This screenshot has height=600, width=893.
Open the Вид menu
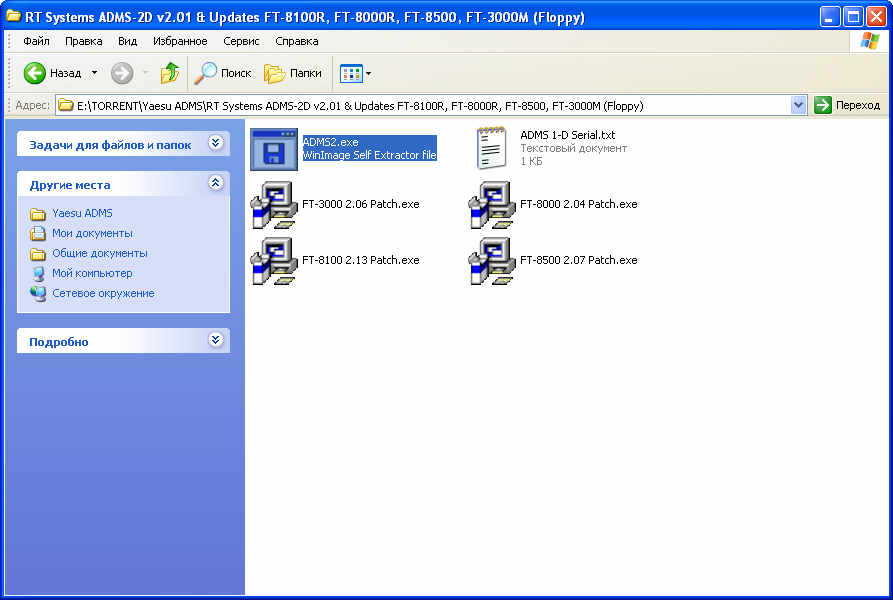coord(128,41)
